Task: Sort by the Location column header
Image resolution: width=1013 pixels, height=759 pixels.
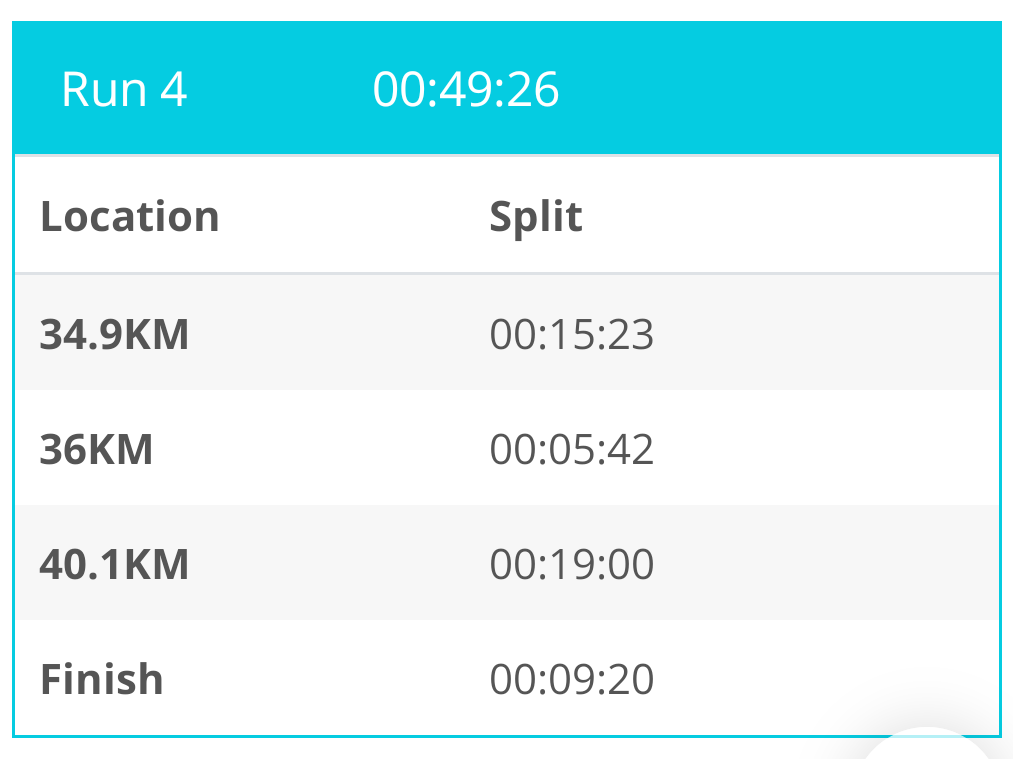Action: 130,216
